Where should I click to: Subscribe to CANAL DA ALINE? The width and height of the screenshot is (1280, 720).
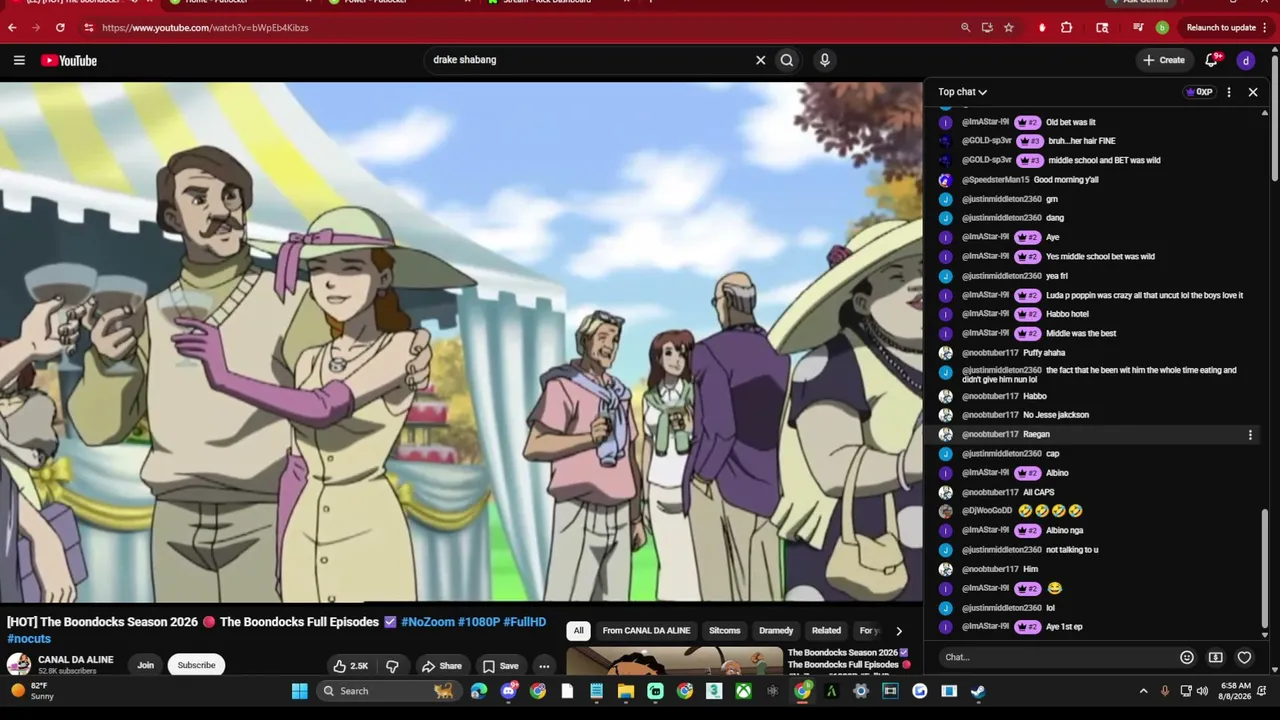point(196,666)
